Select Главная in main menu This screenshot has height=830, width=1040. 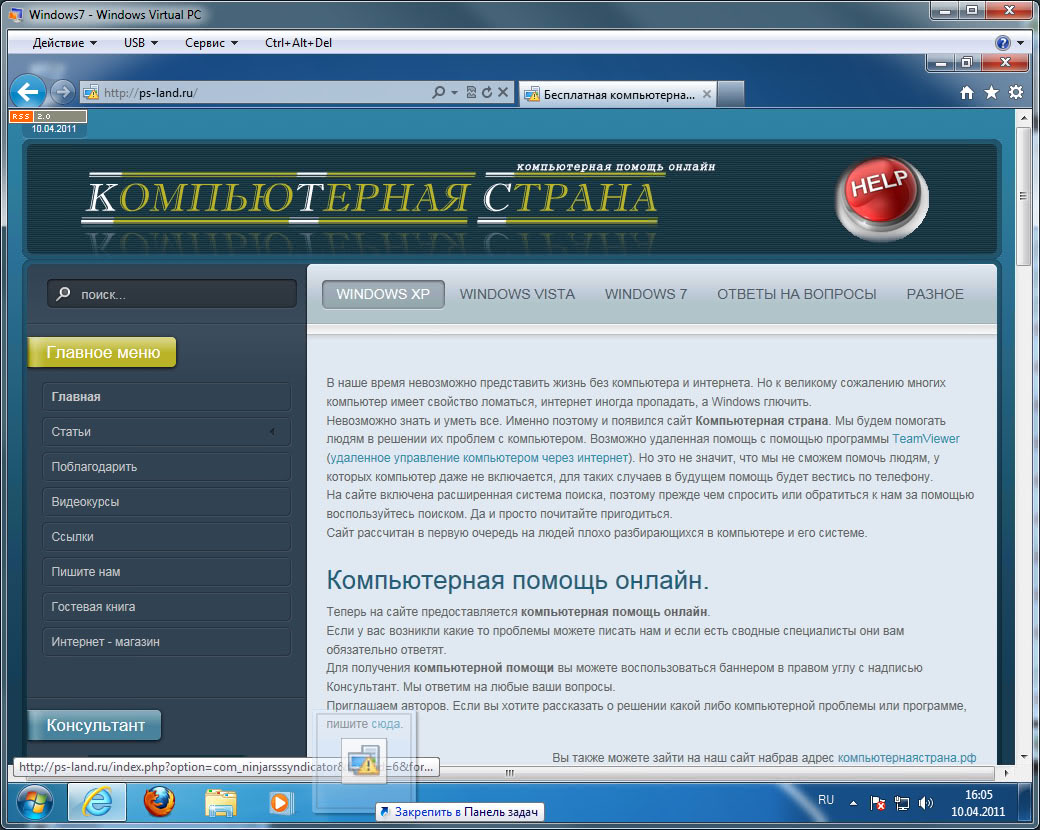coord(166,397)
